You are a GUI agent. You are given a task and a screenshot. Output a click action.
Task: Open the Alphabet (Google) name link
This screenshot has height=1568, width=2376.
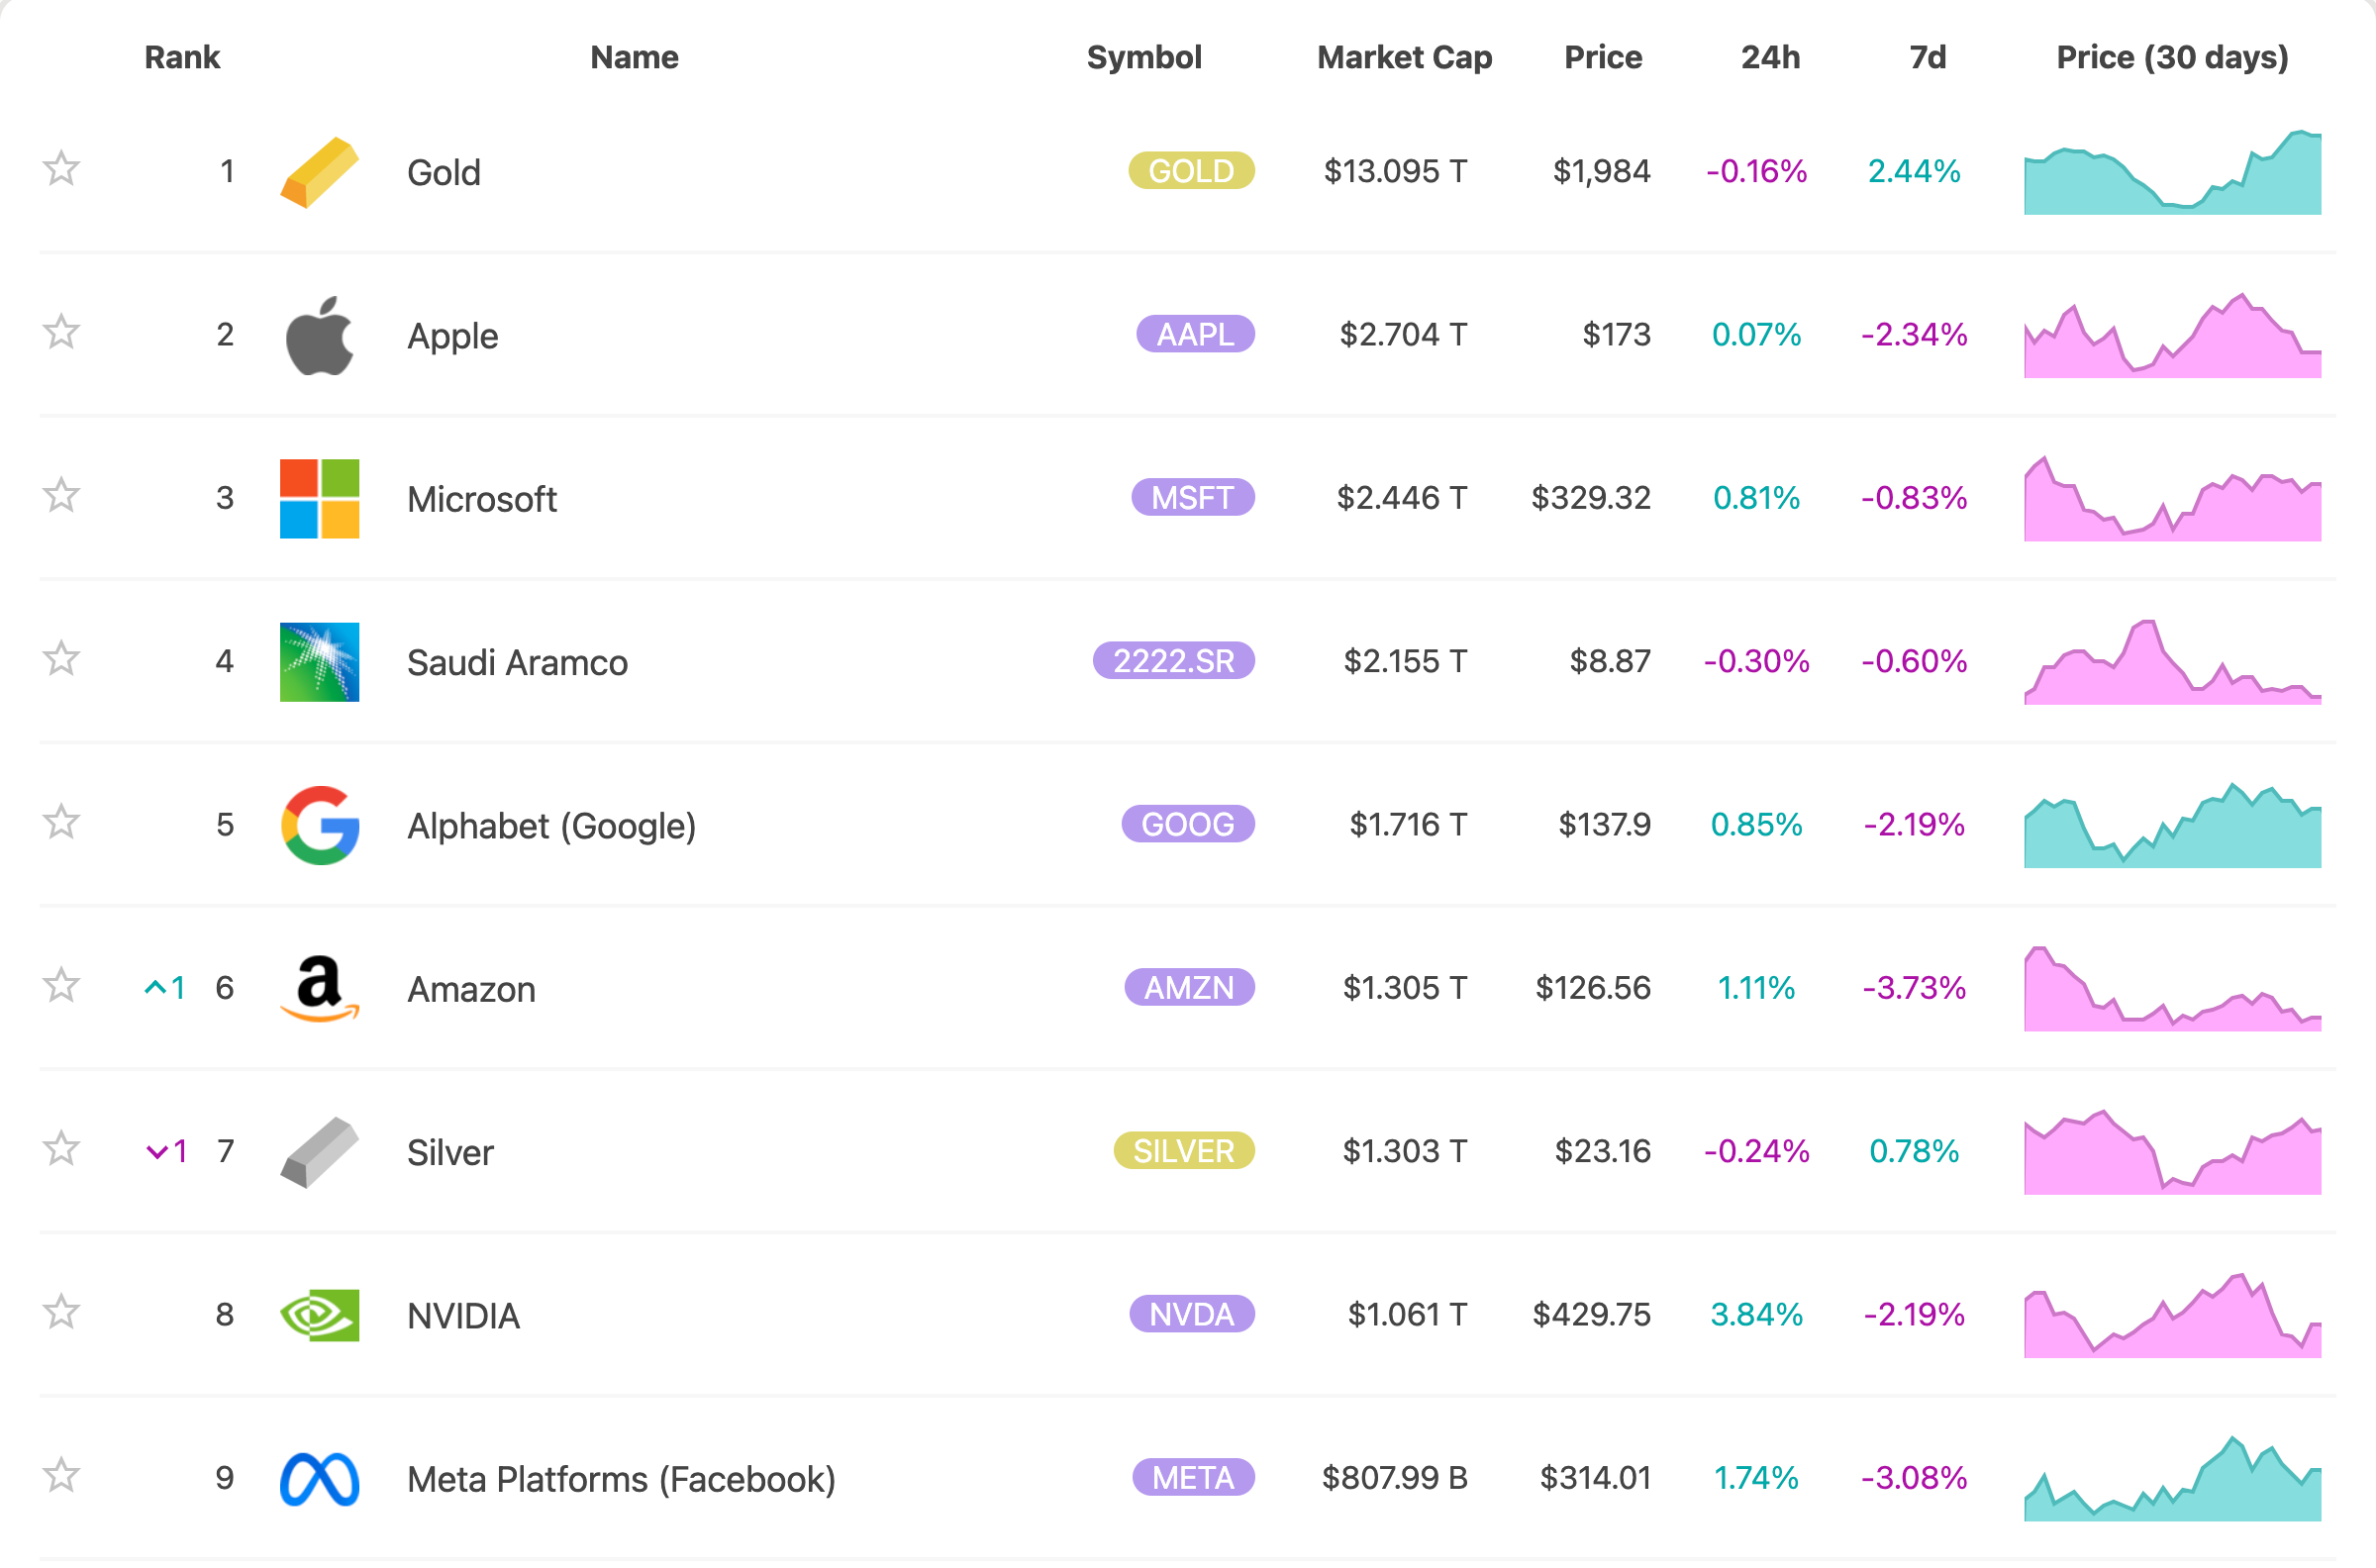coord(551,826)
